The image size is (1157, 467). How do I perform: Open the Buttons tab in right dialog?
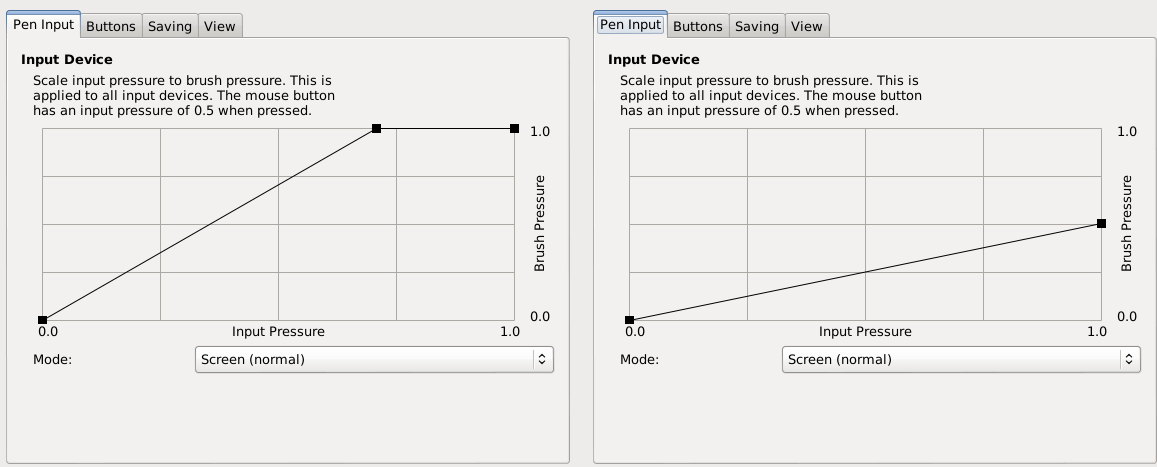(x=697, y=26)
